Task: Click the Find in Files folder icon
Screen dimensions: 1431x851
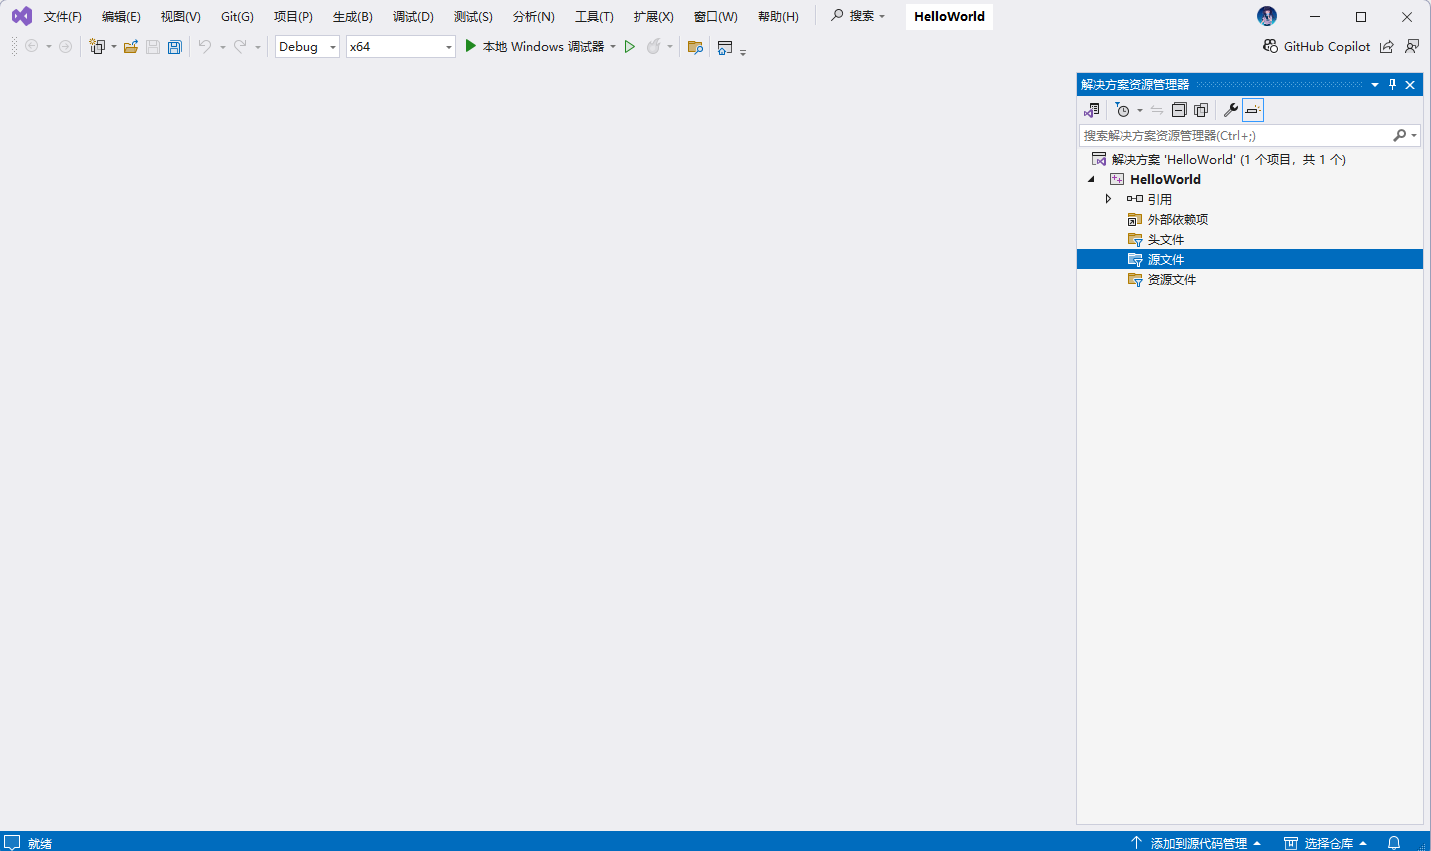Action: 695,47
